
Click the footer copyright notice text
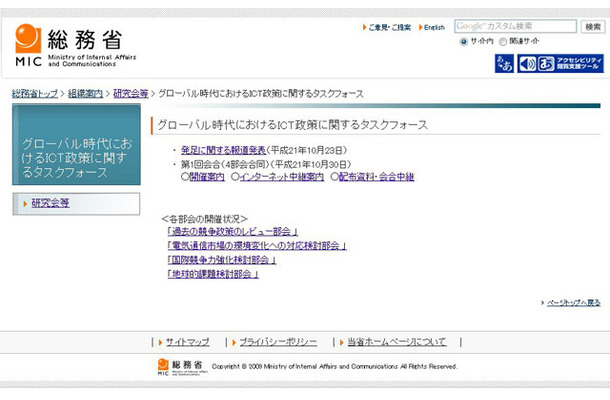click(x=335, y=367)
